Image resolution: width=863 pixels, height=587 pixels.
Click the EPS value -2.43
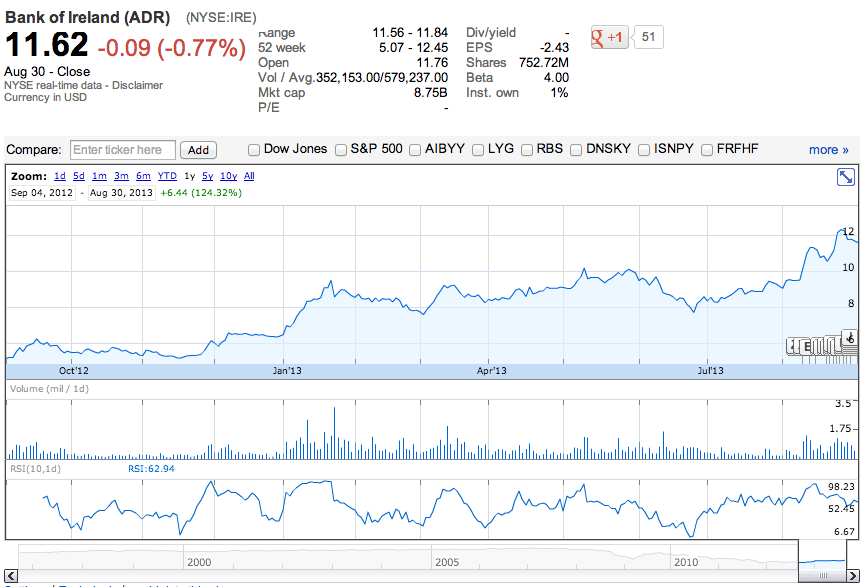(x=554, y=48)
